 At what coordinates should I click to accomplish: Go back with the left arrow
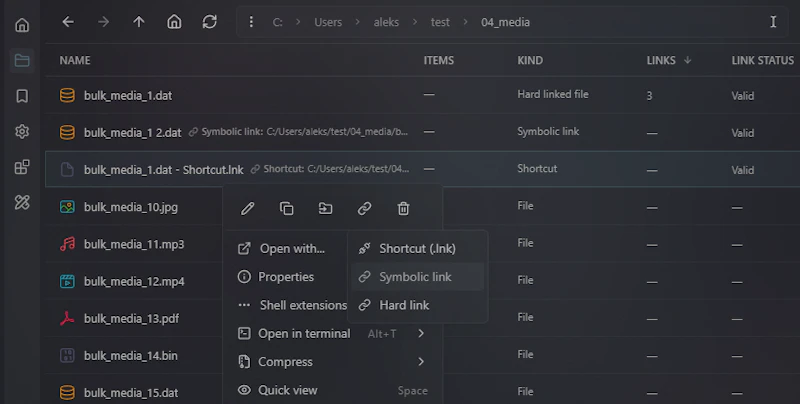coord(68,22)
